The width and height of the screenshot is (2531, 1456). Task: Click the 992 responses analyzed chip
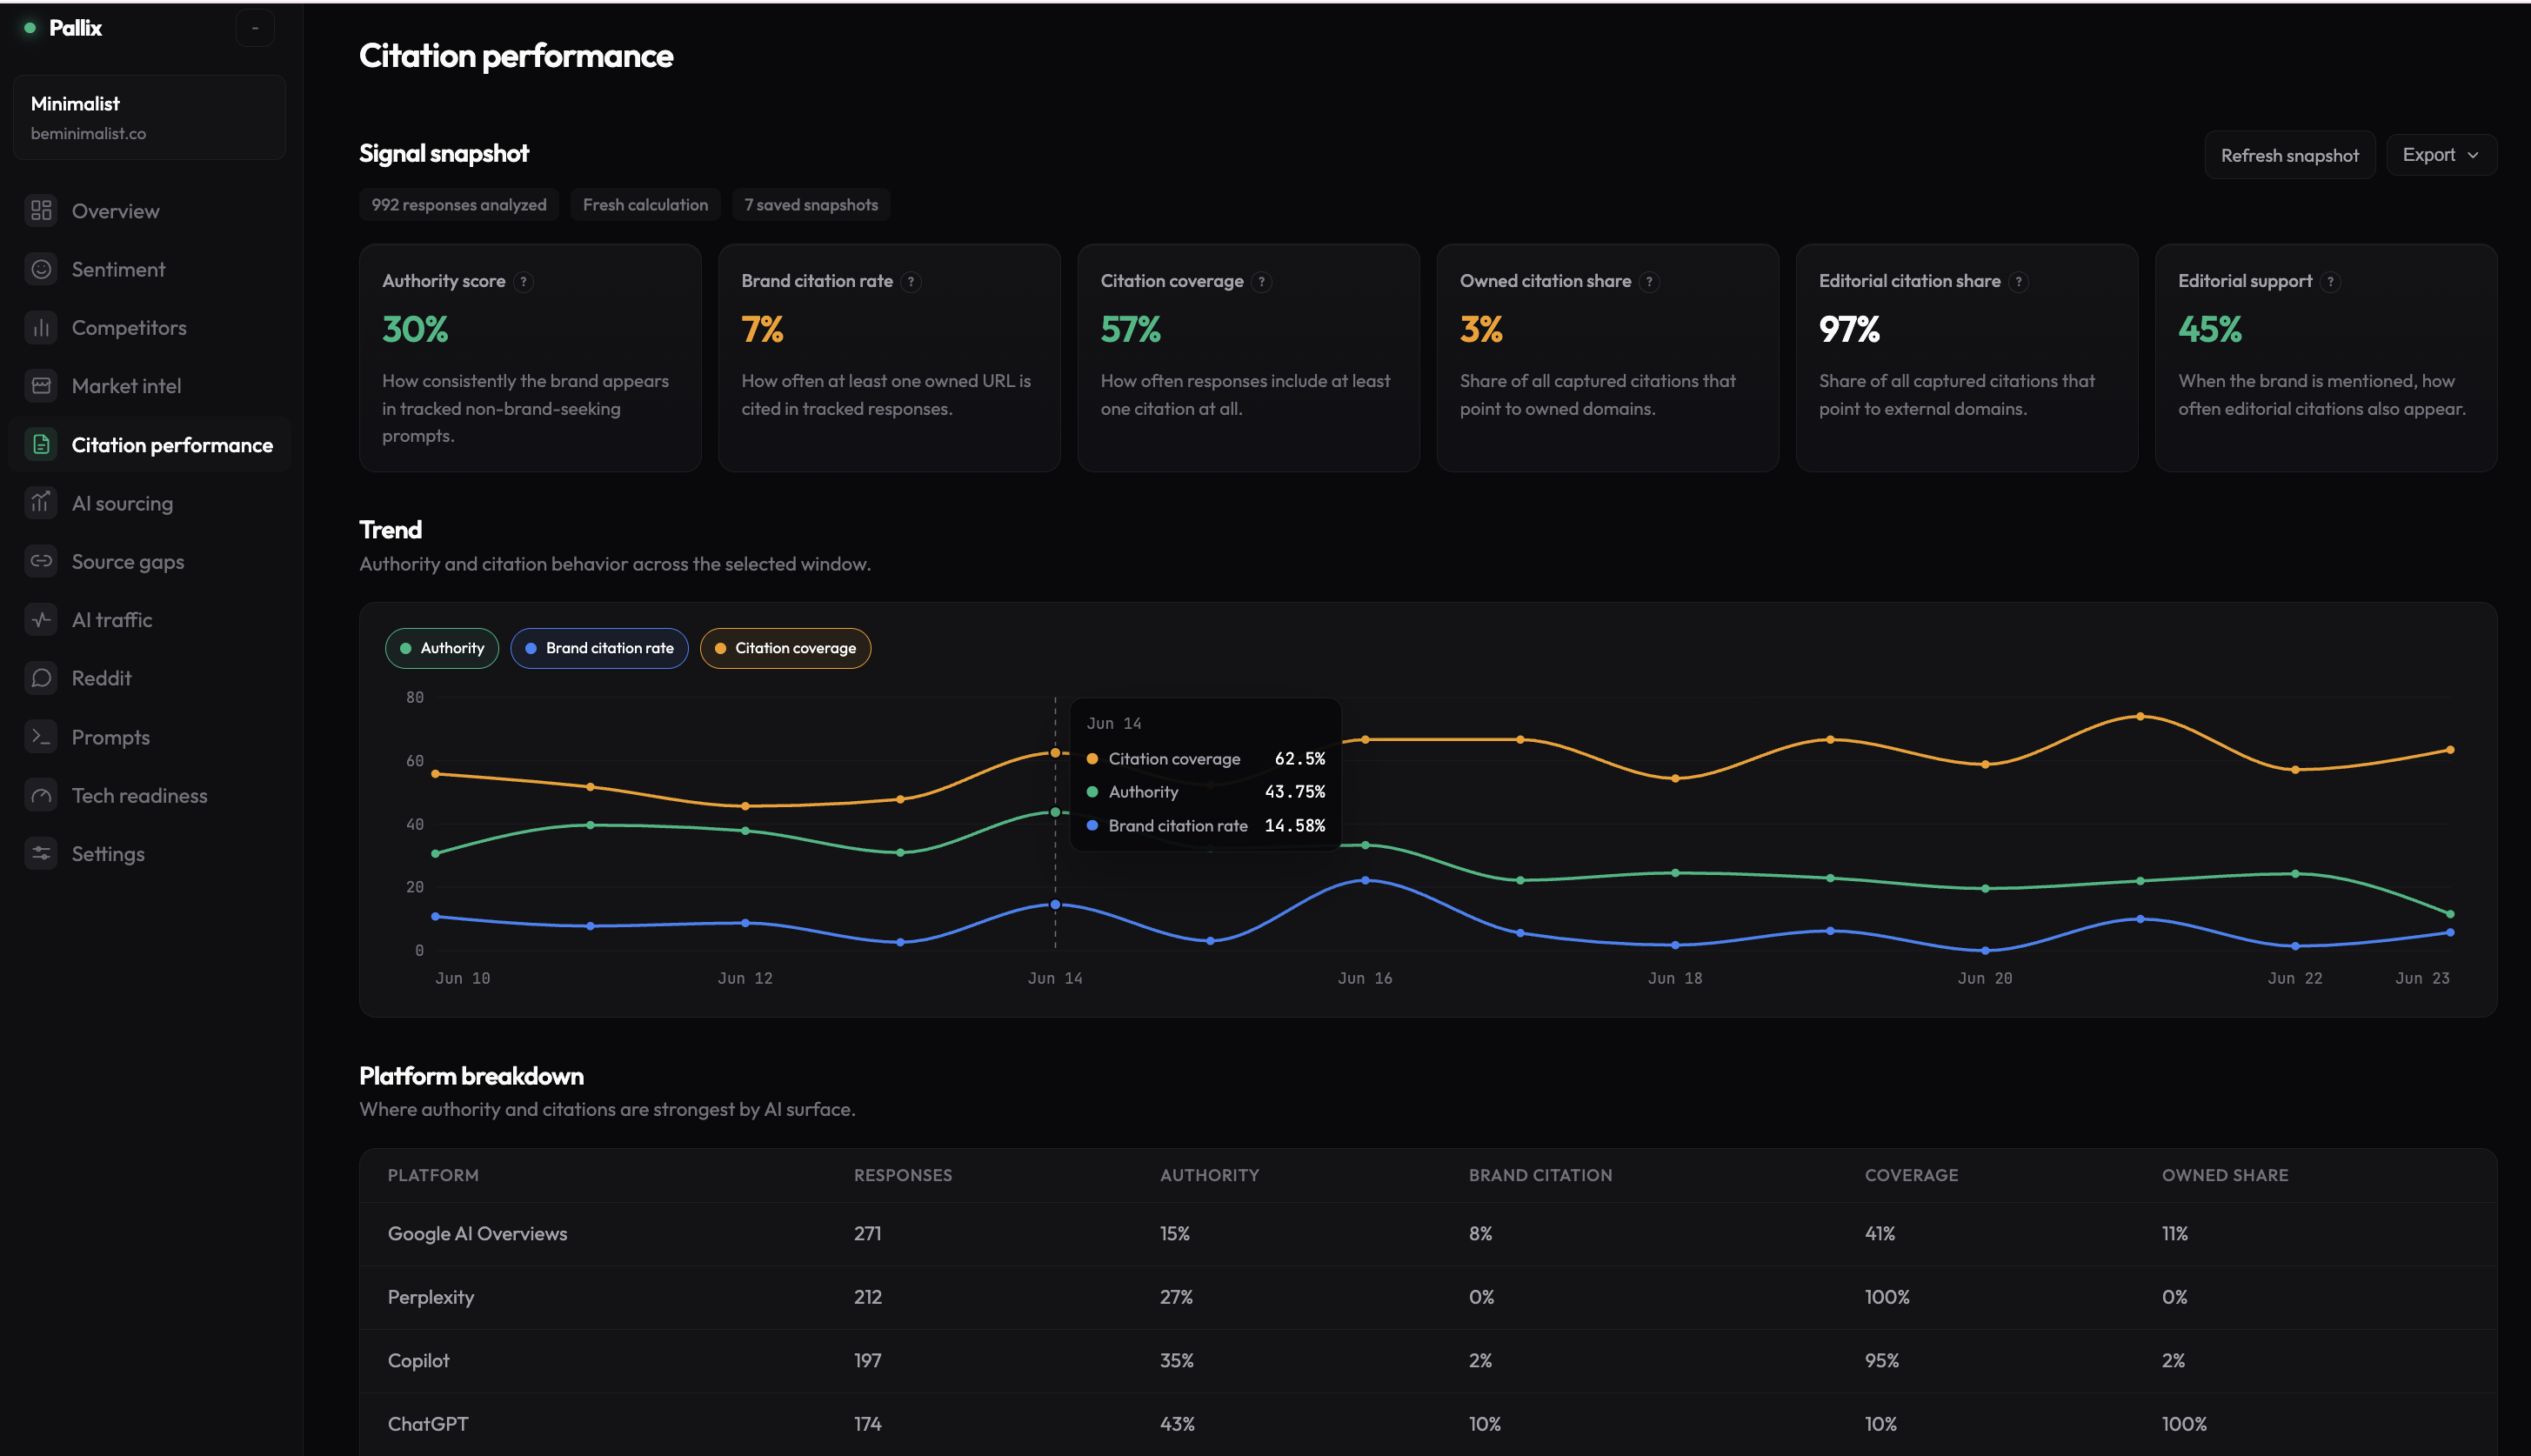459,205
